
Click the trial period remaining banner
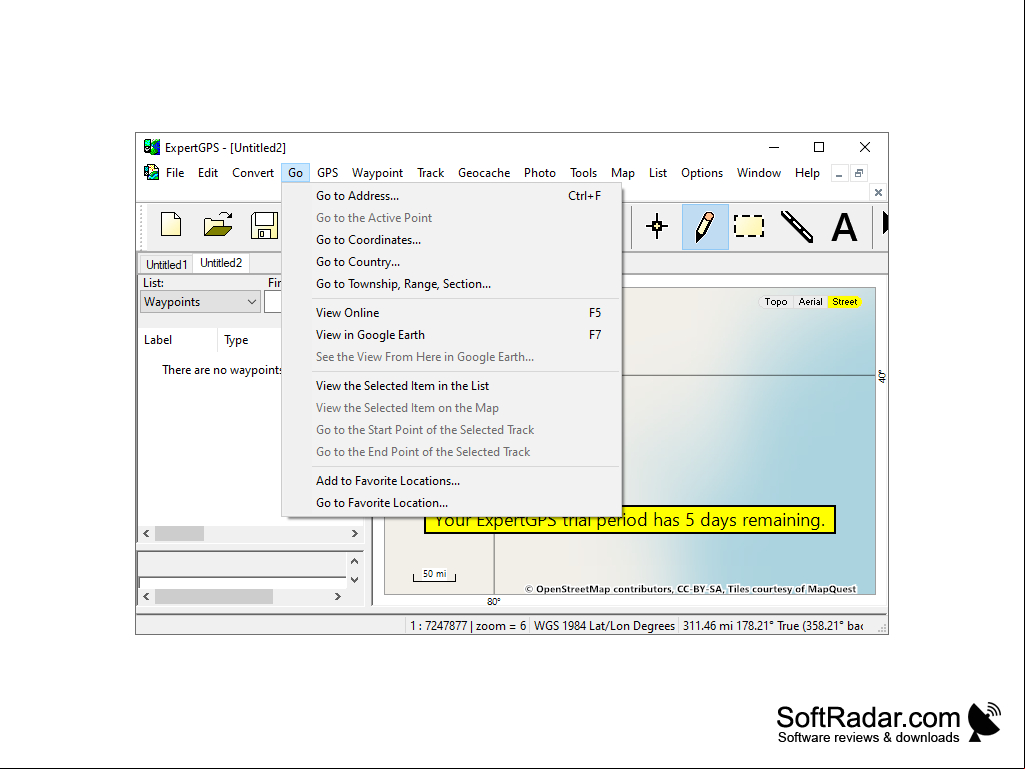coord(630,520)
